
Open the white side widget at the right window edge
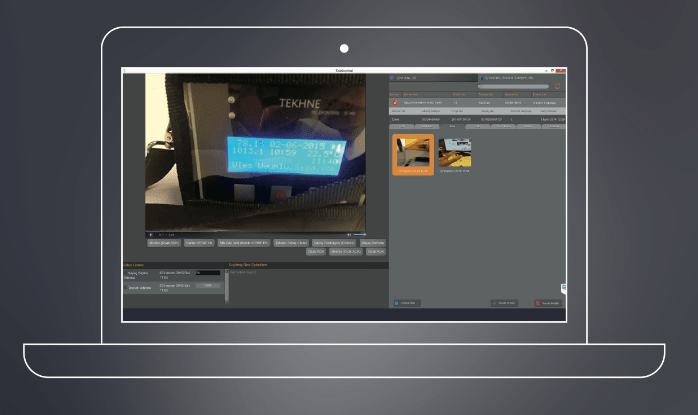coord(564,289)
